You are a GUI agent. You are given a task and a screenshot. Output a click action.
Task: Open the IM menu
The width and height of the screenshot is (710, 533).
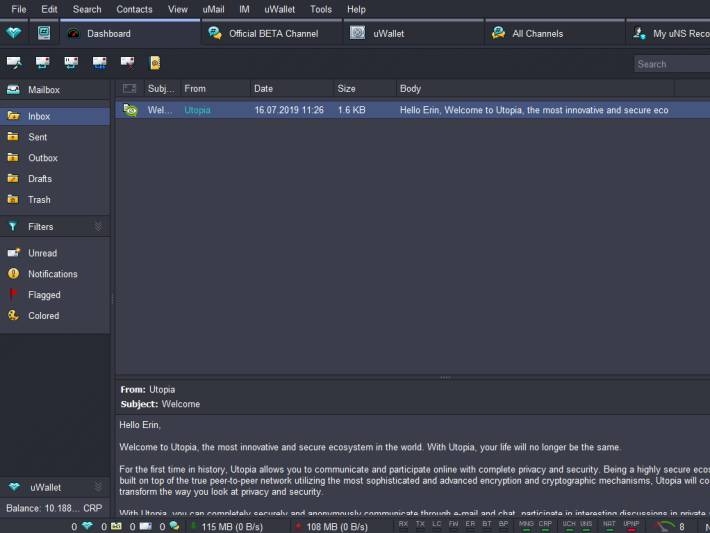click(245, 9)
